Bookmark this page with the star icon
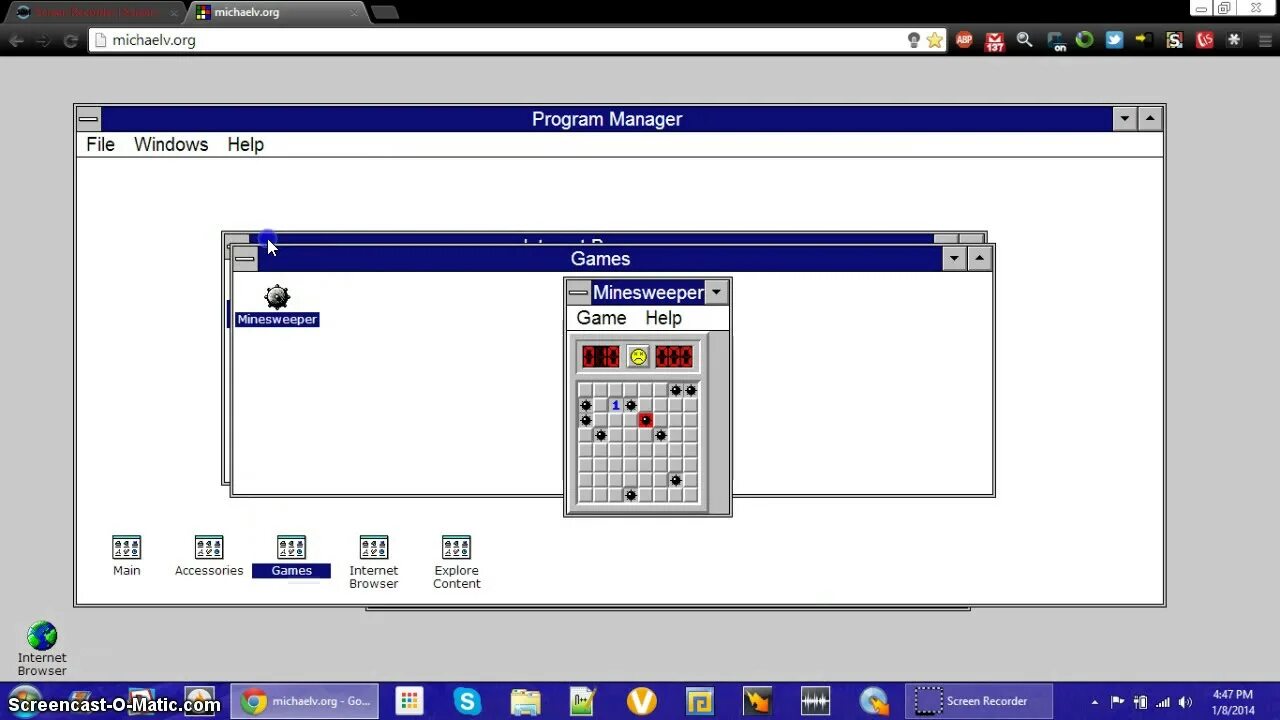The height and width of the screenshot is (720, 1280). [935, 40]
